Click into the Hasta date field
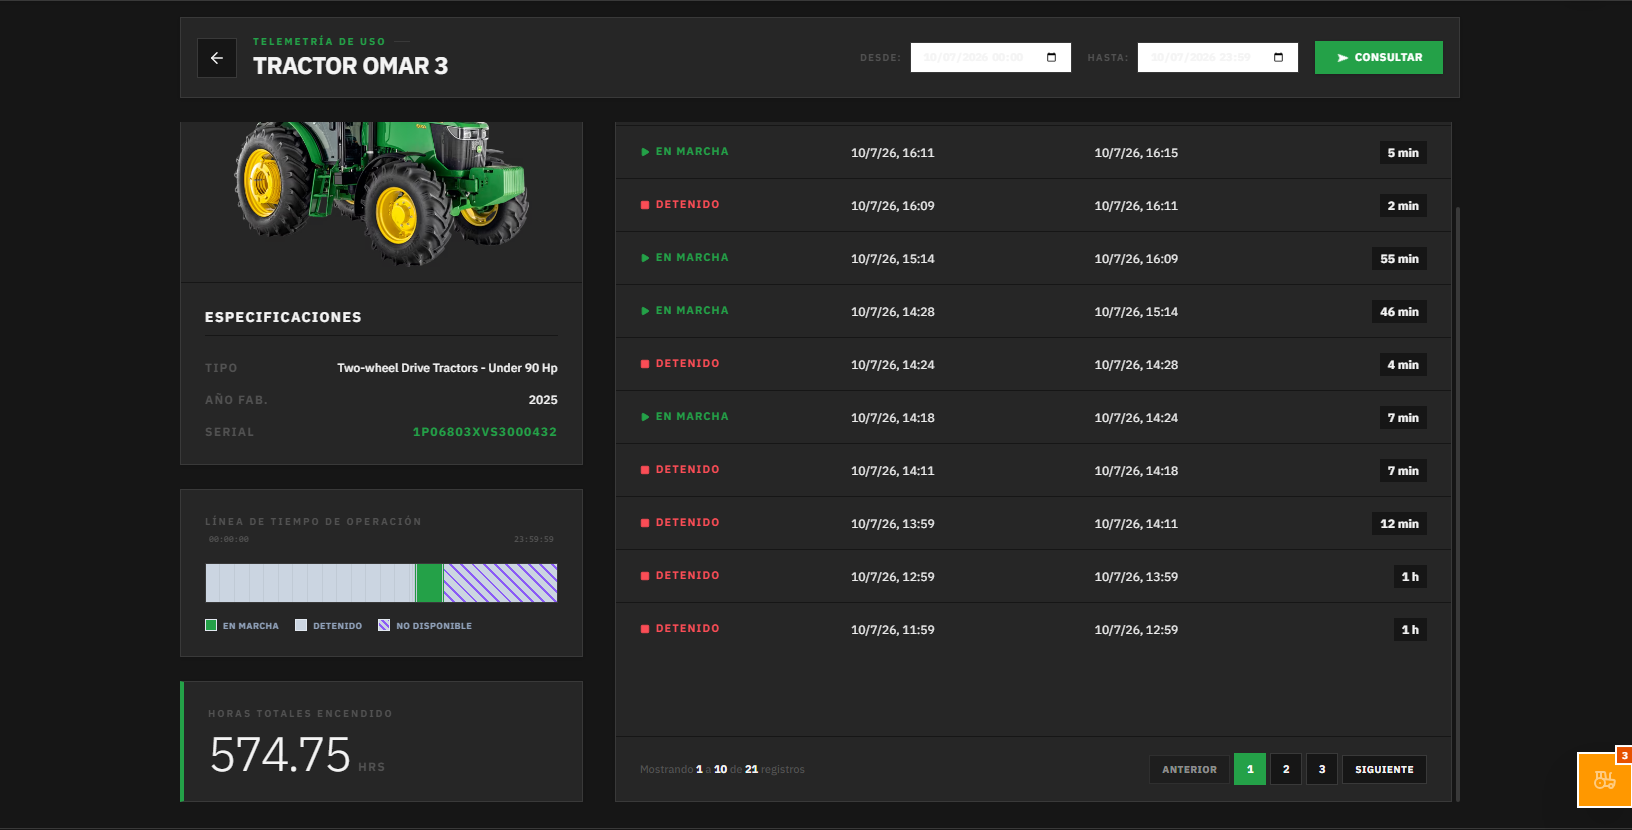Screen dimensions: 1632x830 coord(1217,57)
